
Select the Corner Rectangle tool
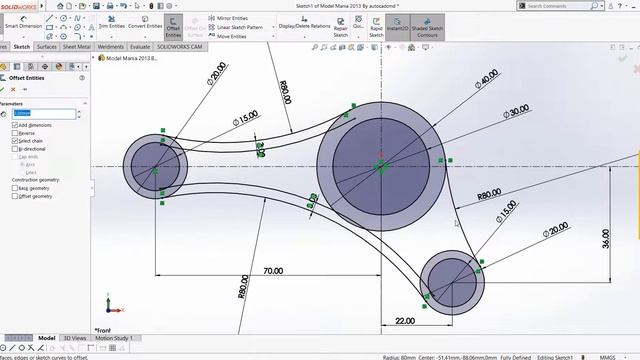tap(49, 27)
